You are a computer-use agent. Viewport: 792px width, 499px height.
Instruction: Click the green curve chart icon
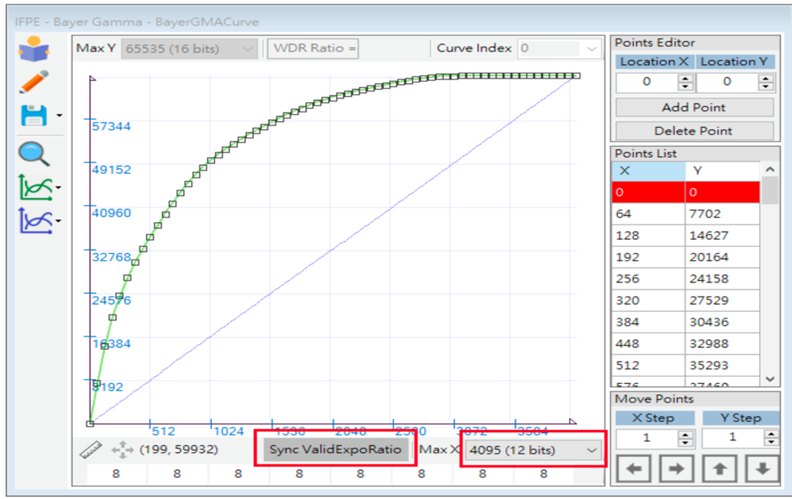coord(35,187)
